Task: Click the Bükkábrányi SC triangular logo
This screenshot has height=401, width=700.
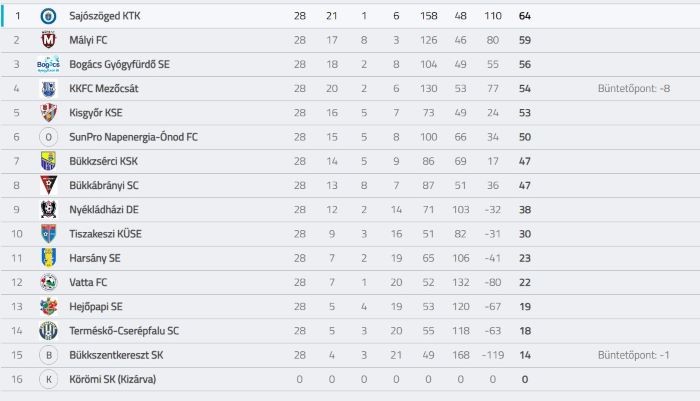Action: (48, 185)
